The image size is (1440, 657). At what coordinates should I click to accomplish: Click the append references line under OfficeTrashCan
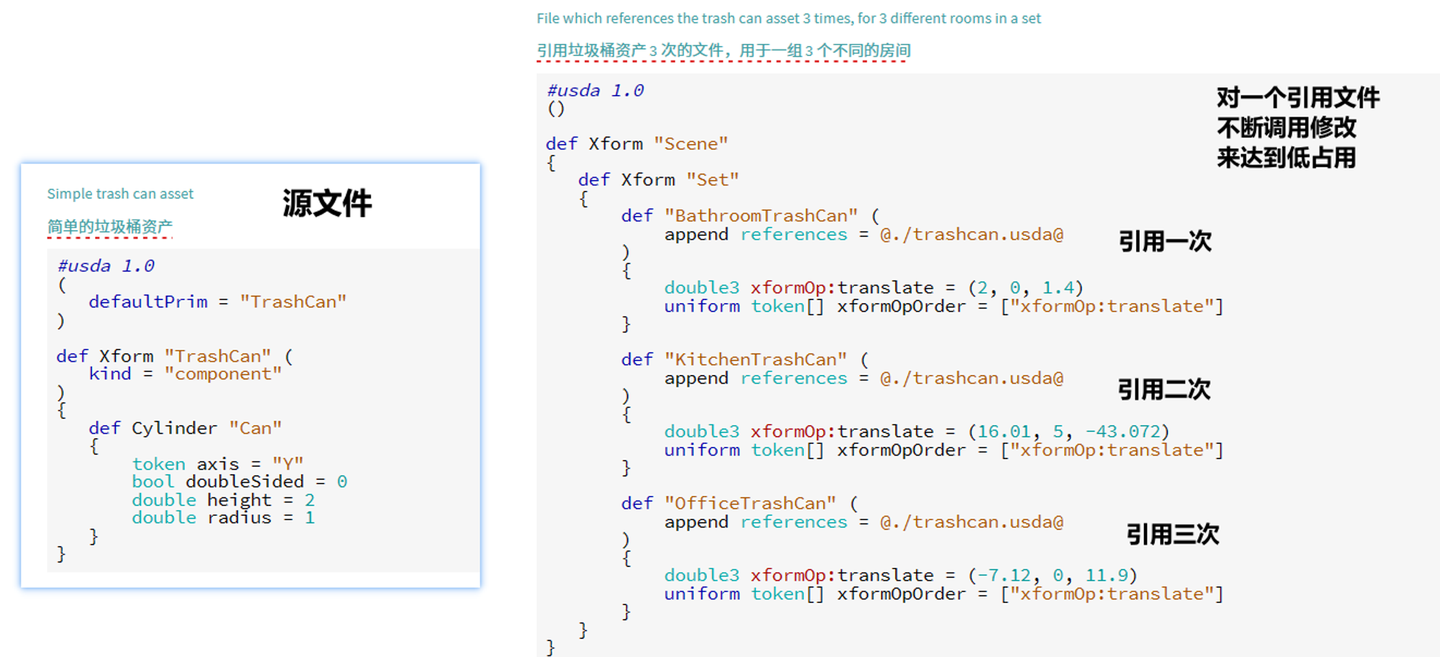[x=864, y=522]
